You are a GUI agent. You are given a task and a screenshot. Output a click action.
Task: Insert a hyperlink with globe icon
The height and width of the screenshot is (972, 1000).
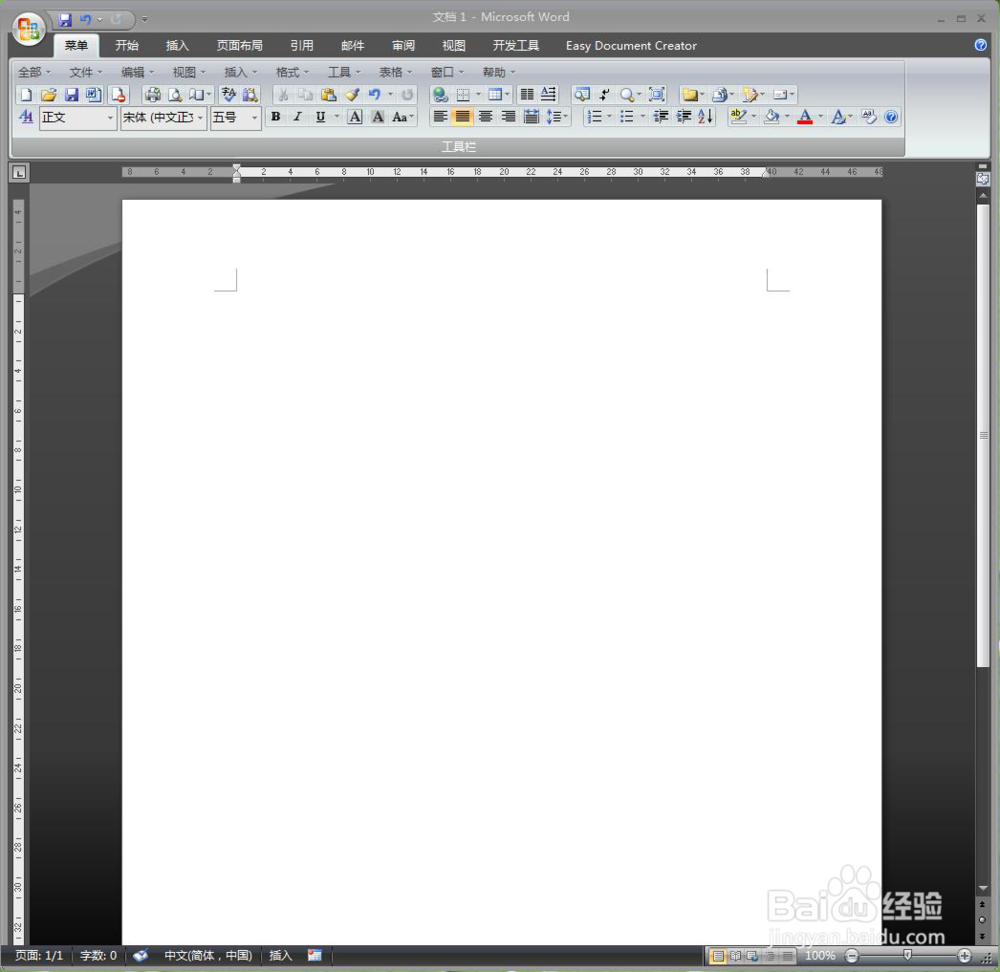click(x=440, y=95)
